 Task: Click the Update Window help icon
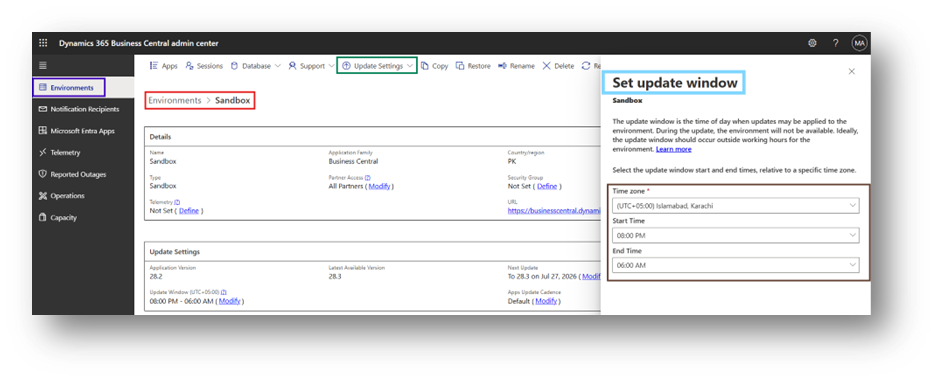[223, 292]
